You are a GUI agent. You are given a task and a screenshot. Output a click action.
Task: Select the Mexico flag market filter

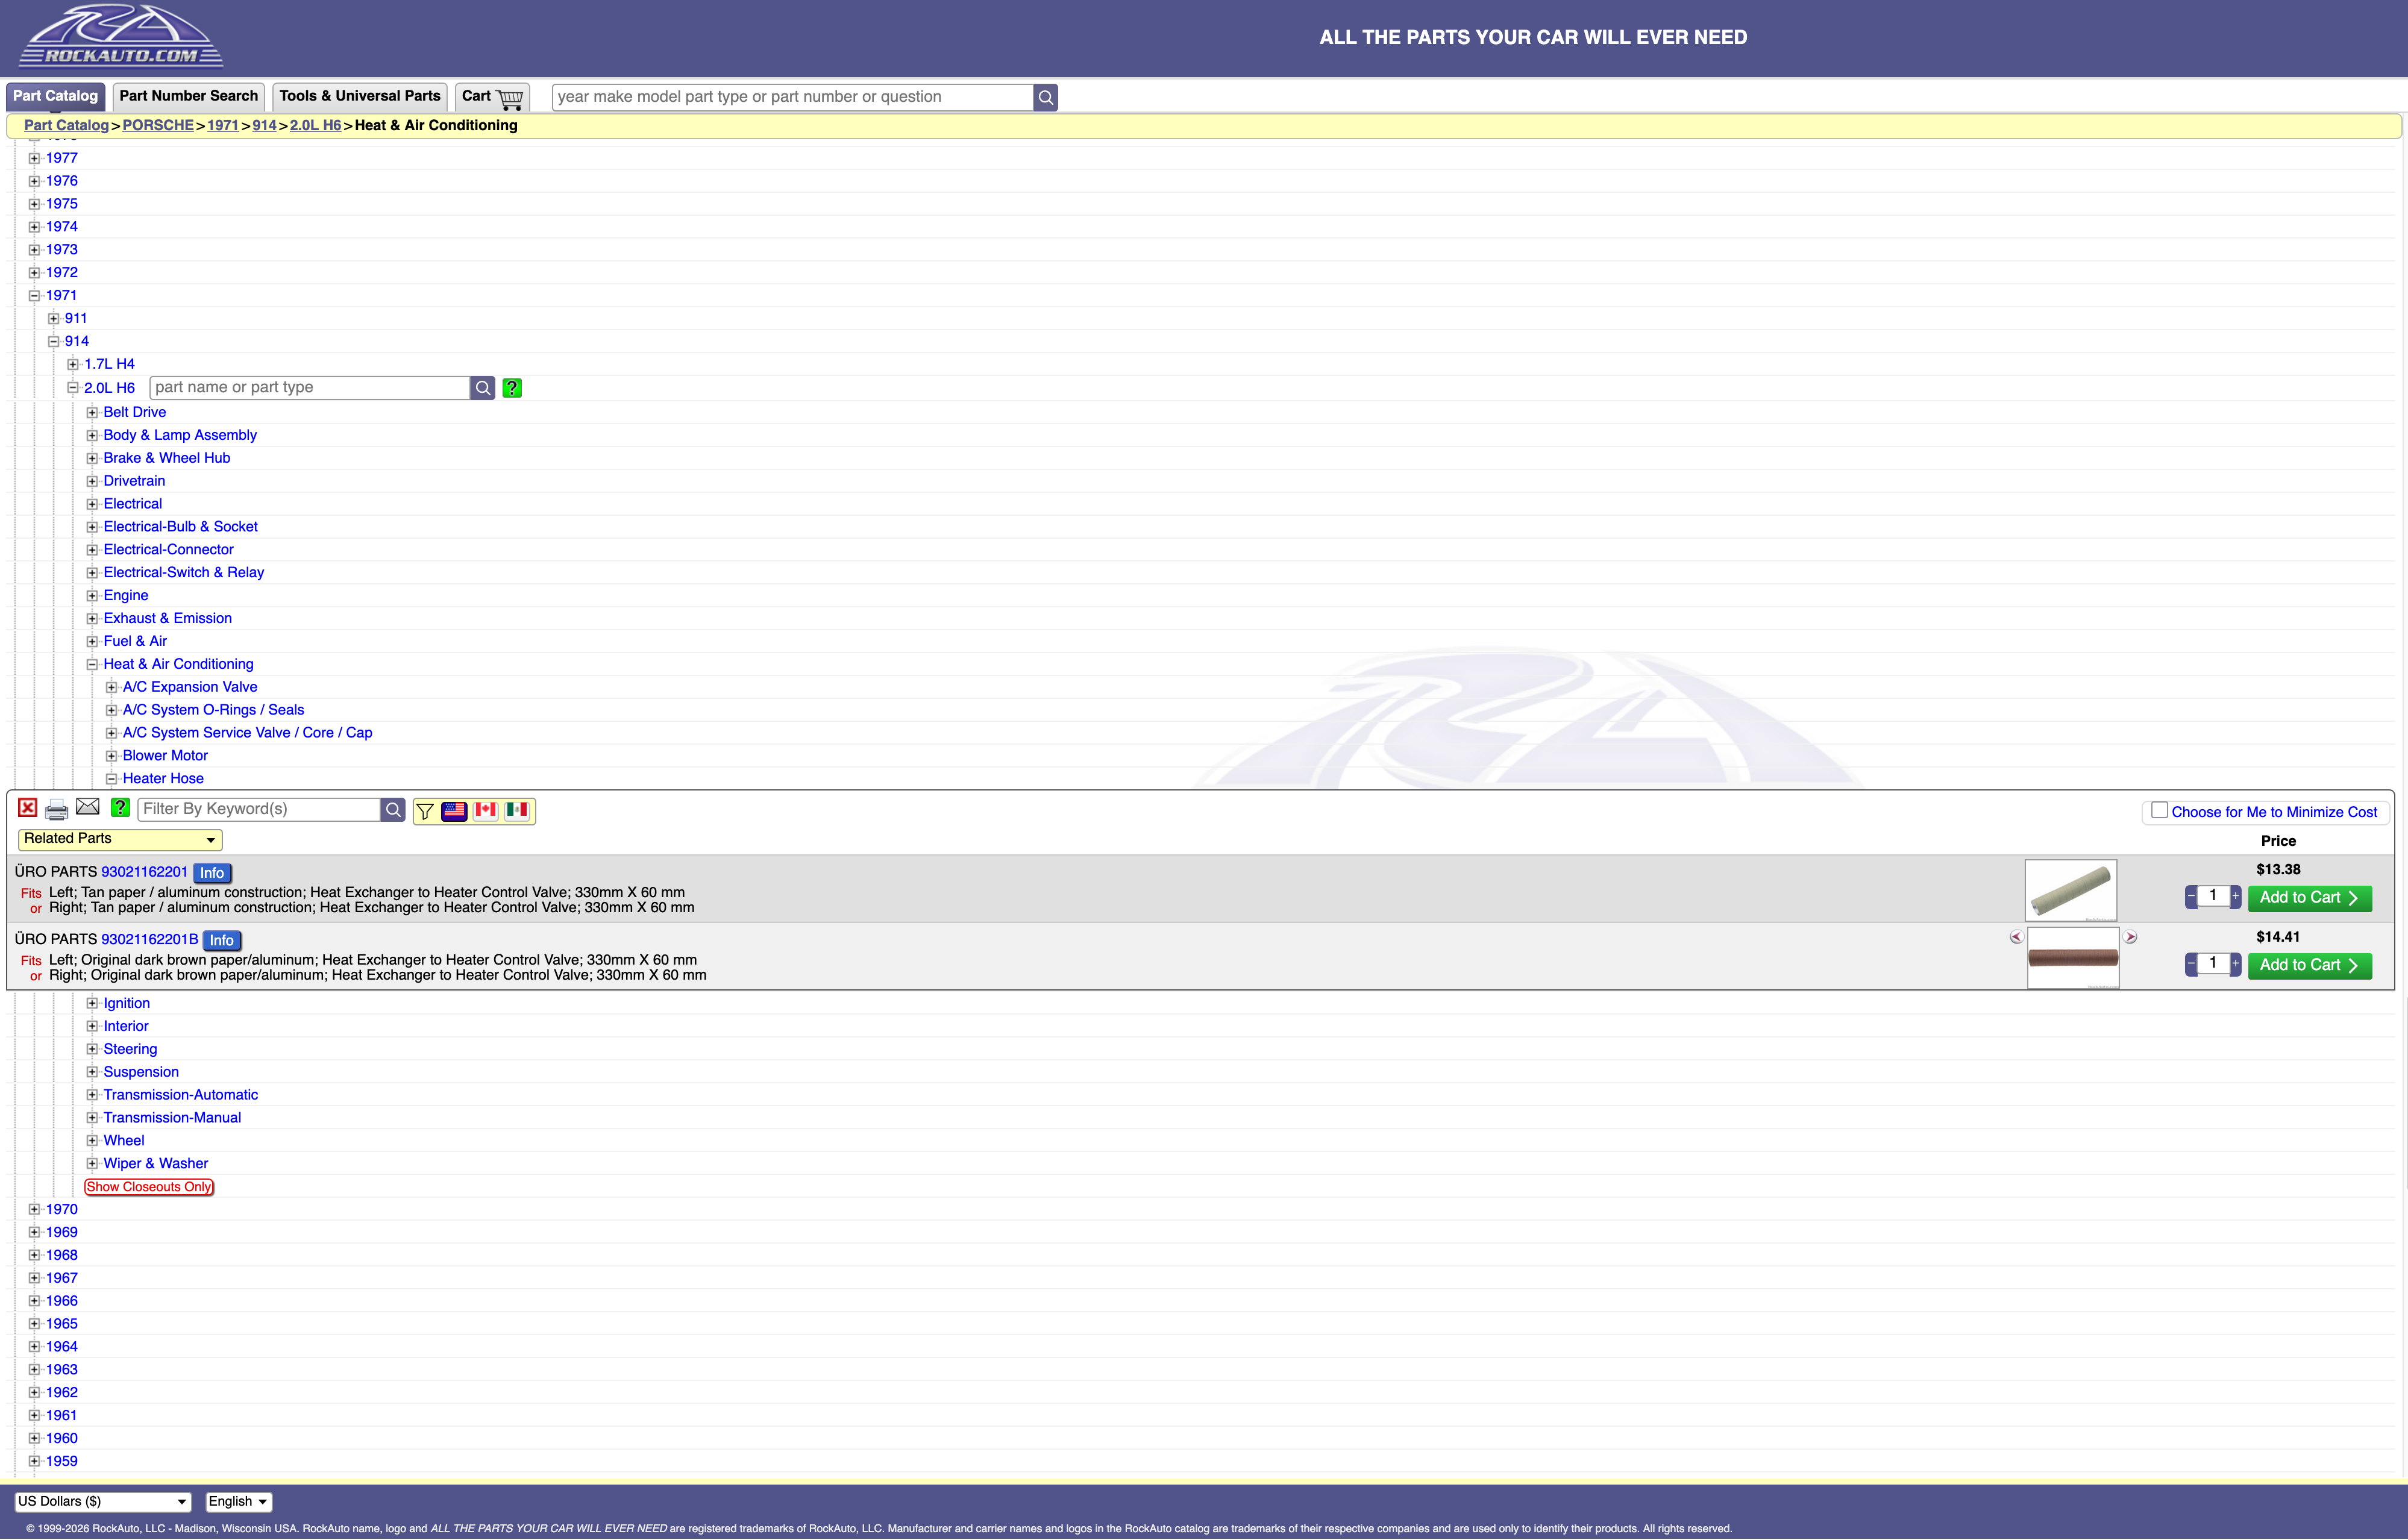(517, 811)
